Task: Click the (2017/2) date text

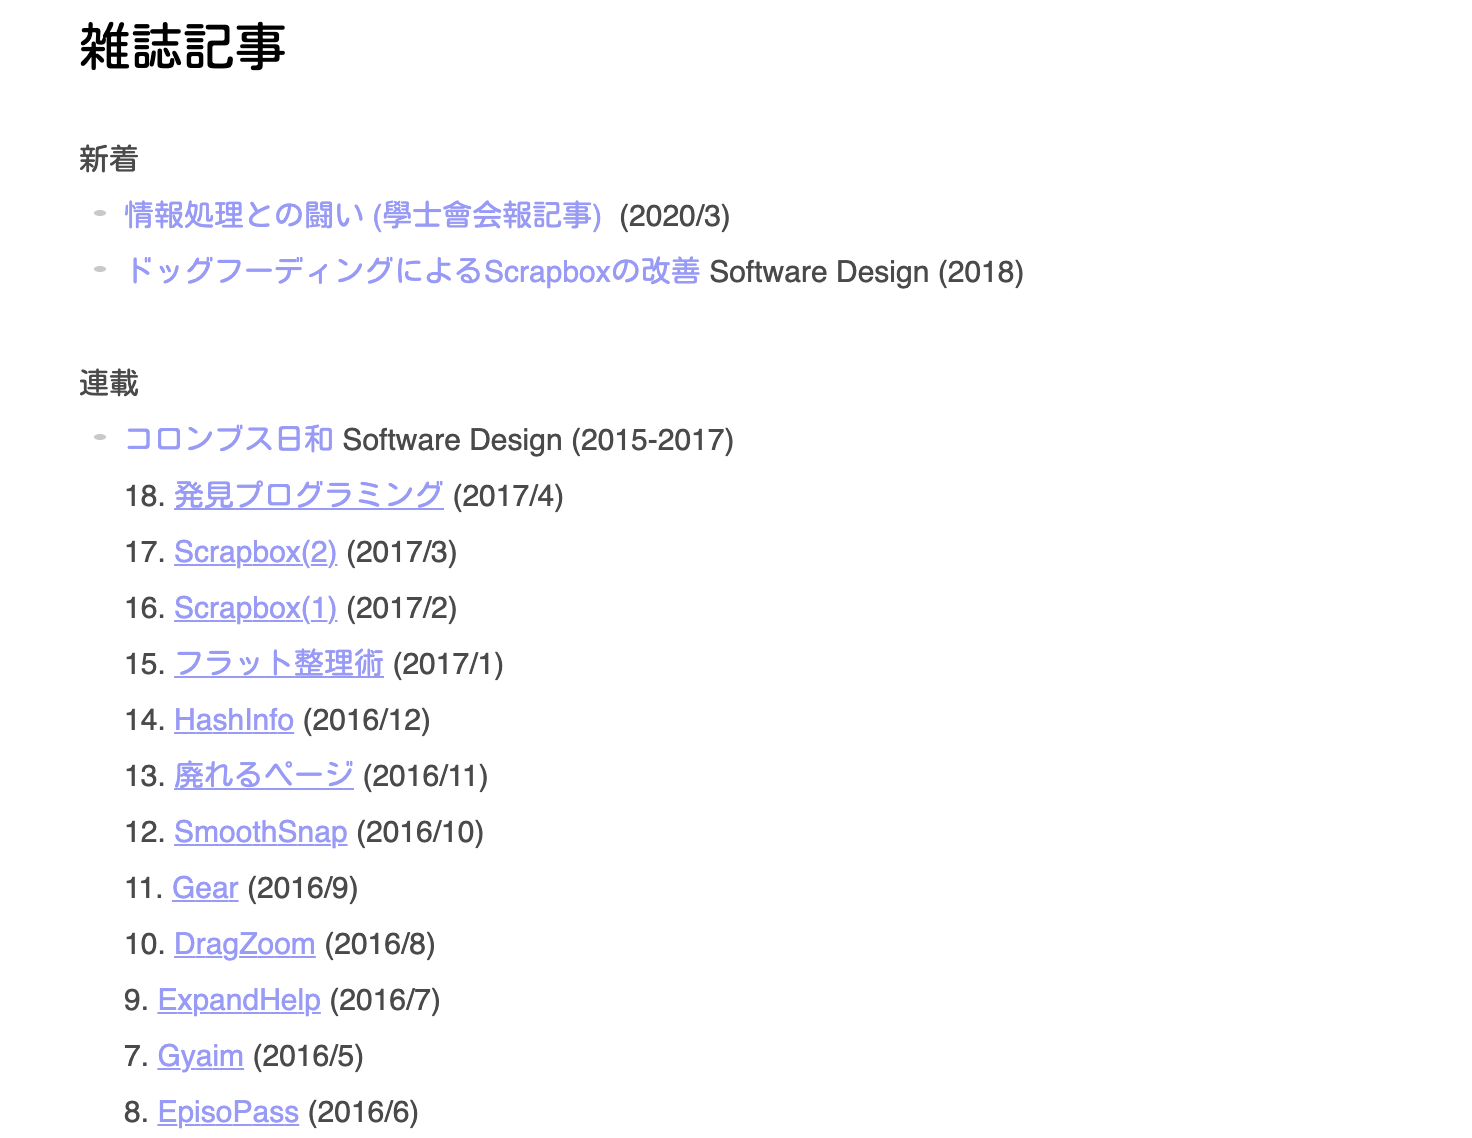Action: coord(402,608)
